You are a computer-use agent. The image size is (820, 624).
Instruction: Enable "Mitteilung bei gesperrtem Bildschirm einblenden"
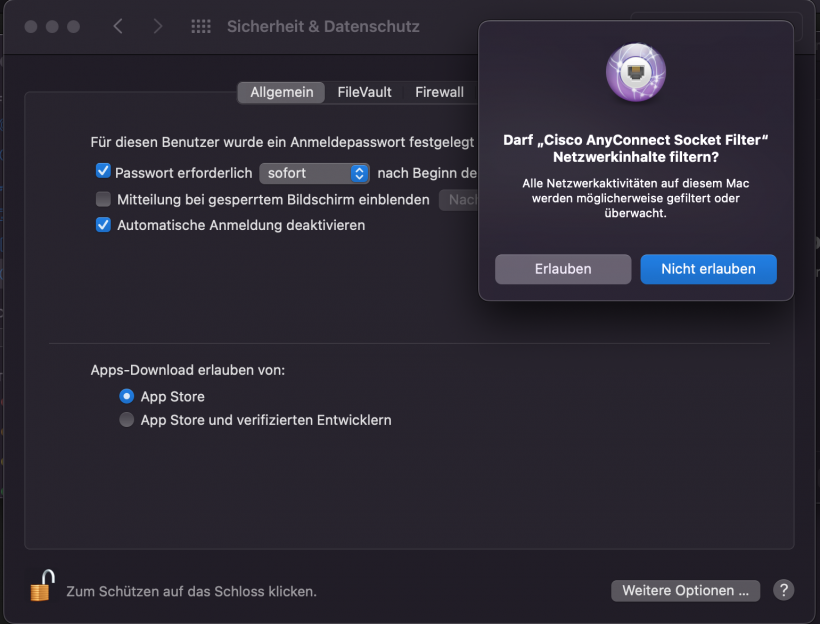click(x=103, y=199)
